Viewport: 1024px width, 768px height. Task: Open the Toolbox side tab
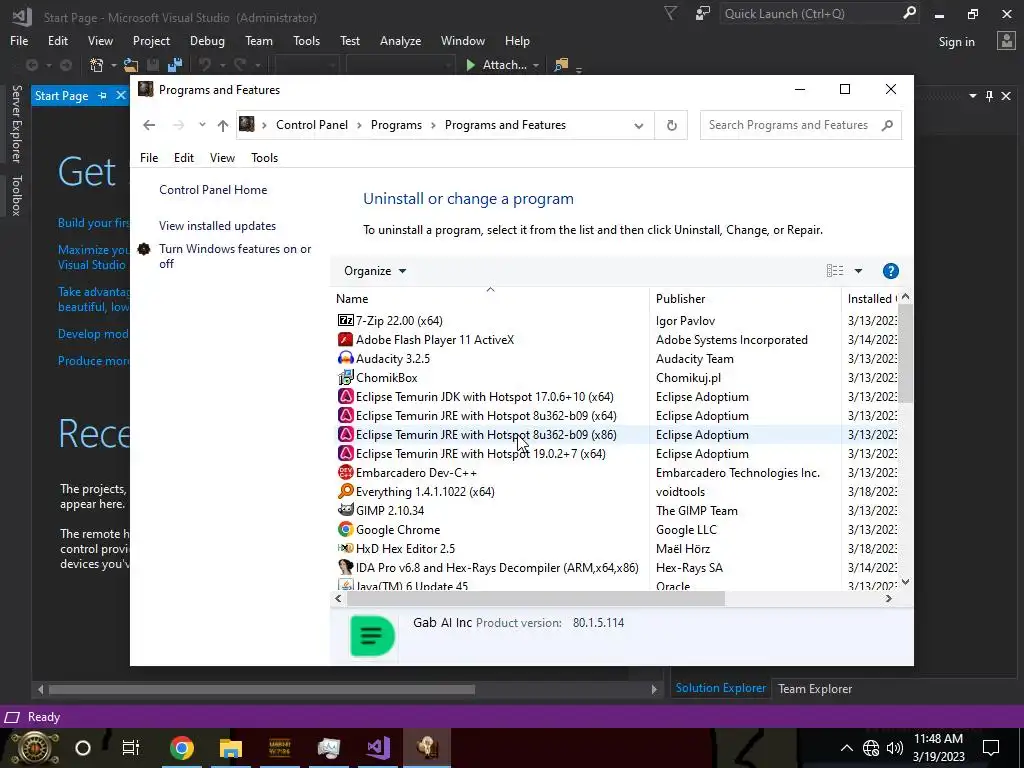coord(16,195)
